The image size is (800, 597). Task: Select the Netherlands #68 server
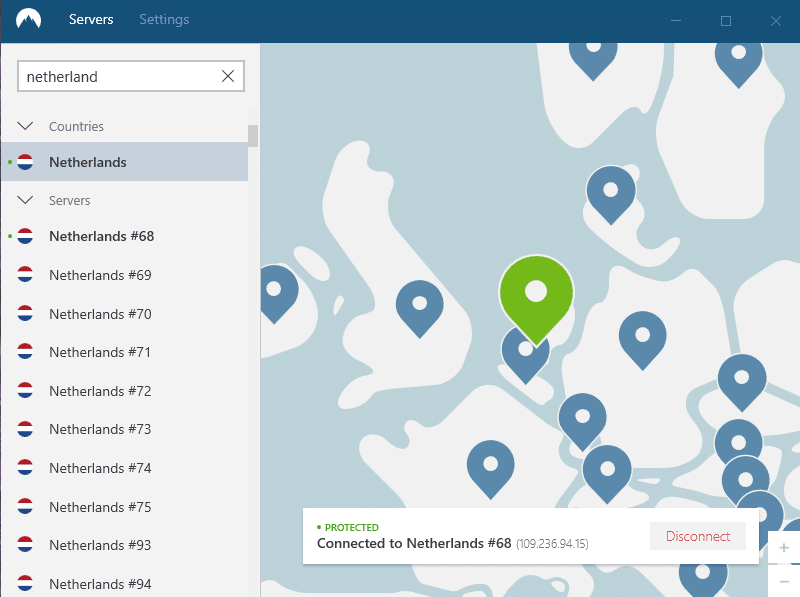[x=124, y=236]
